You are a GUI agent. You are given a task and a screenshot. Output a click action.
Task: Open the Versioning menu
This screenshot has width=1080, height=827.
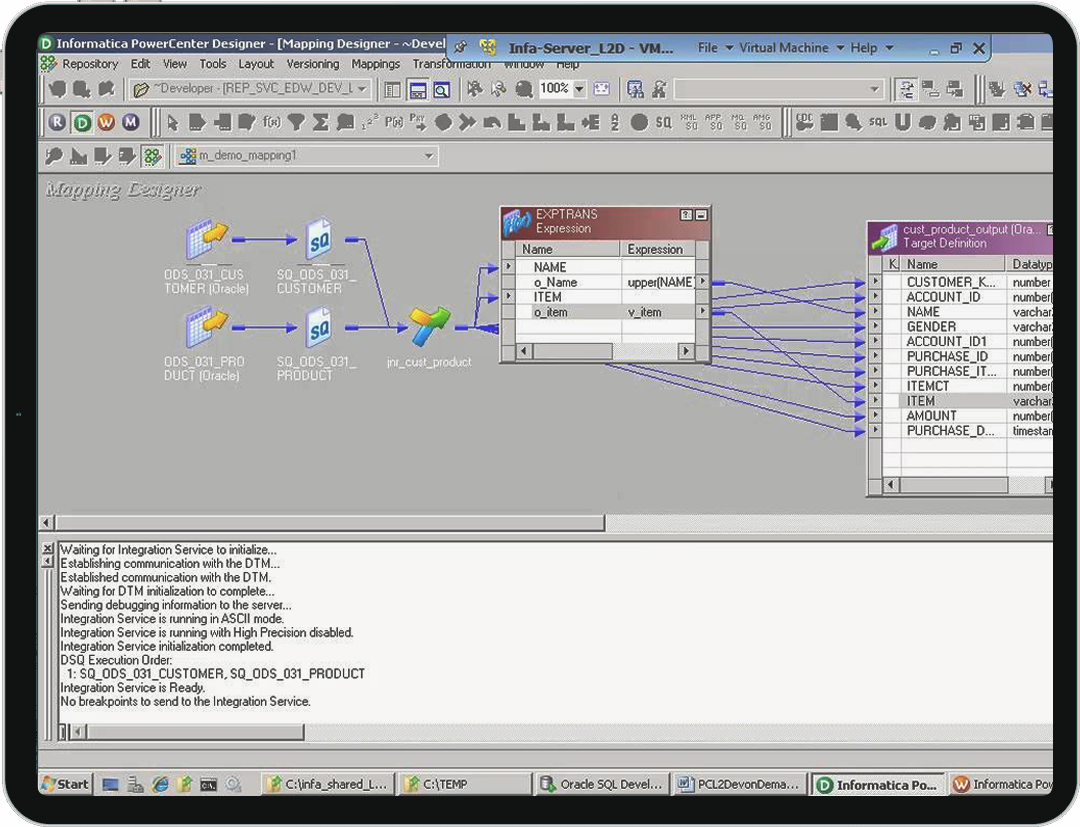(x=313, y=64)
